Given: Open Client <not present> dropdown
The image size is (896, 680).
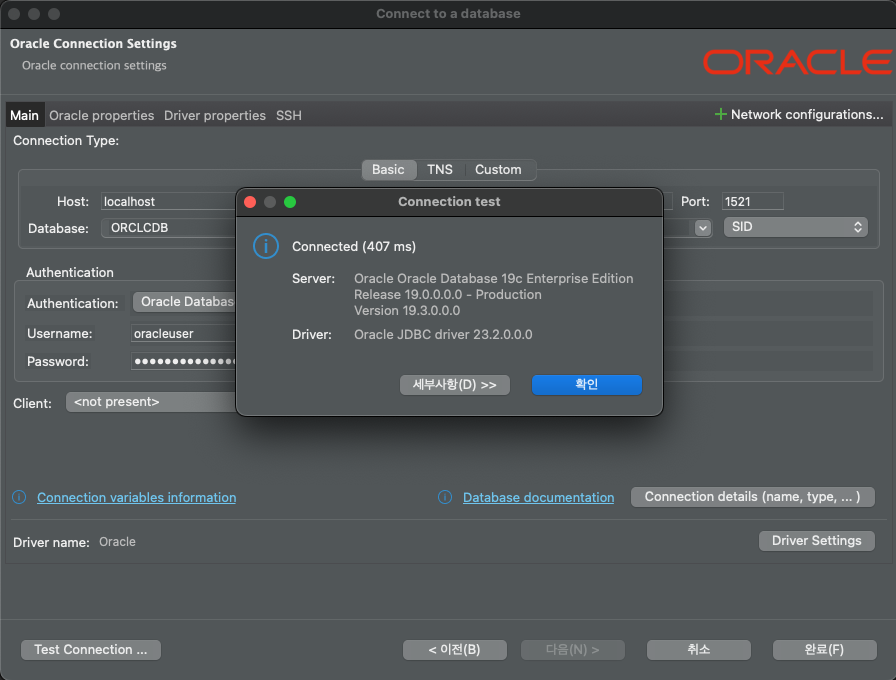Looking at the screenshot, I should (x=151, y=402).
